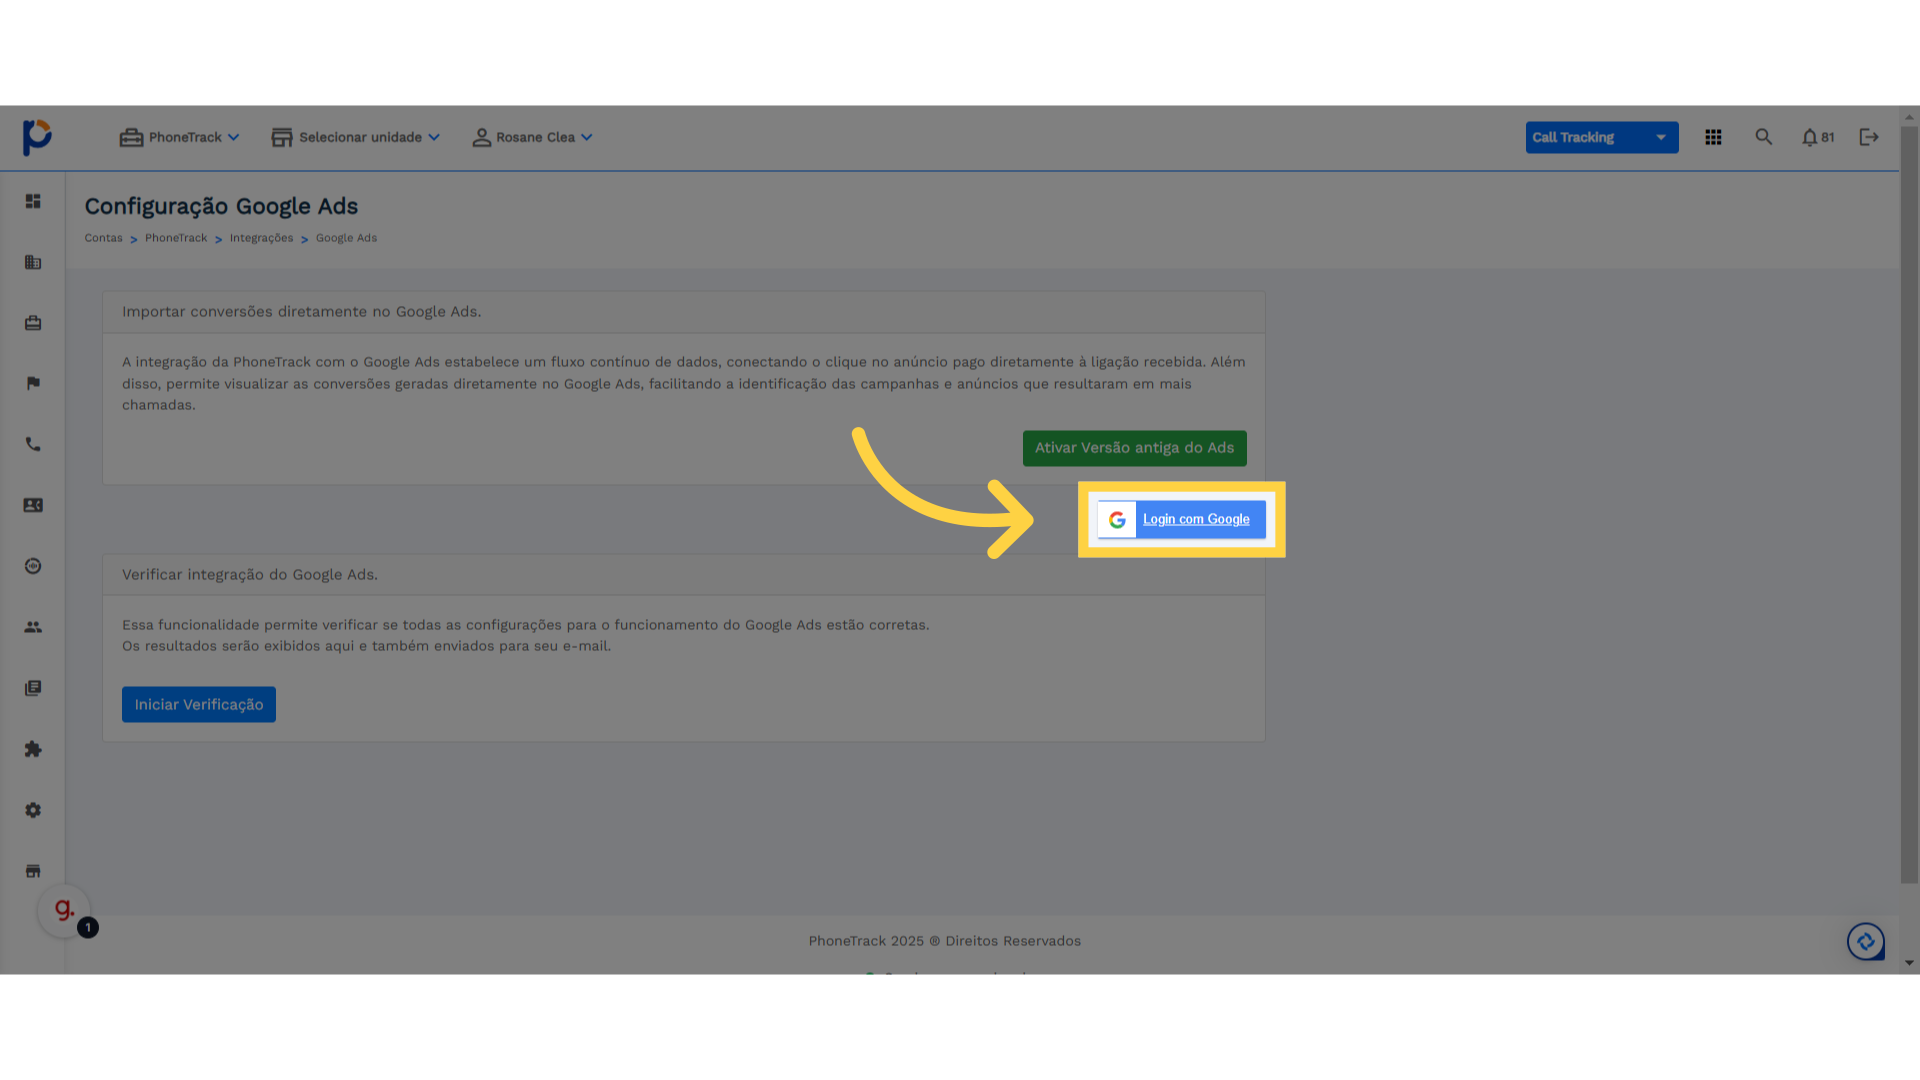The image size is (1920, 1080).
Task: Go to the Contas breadcrumb link
Action: [103, 238]
